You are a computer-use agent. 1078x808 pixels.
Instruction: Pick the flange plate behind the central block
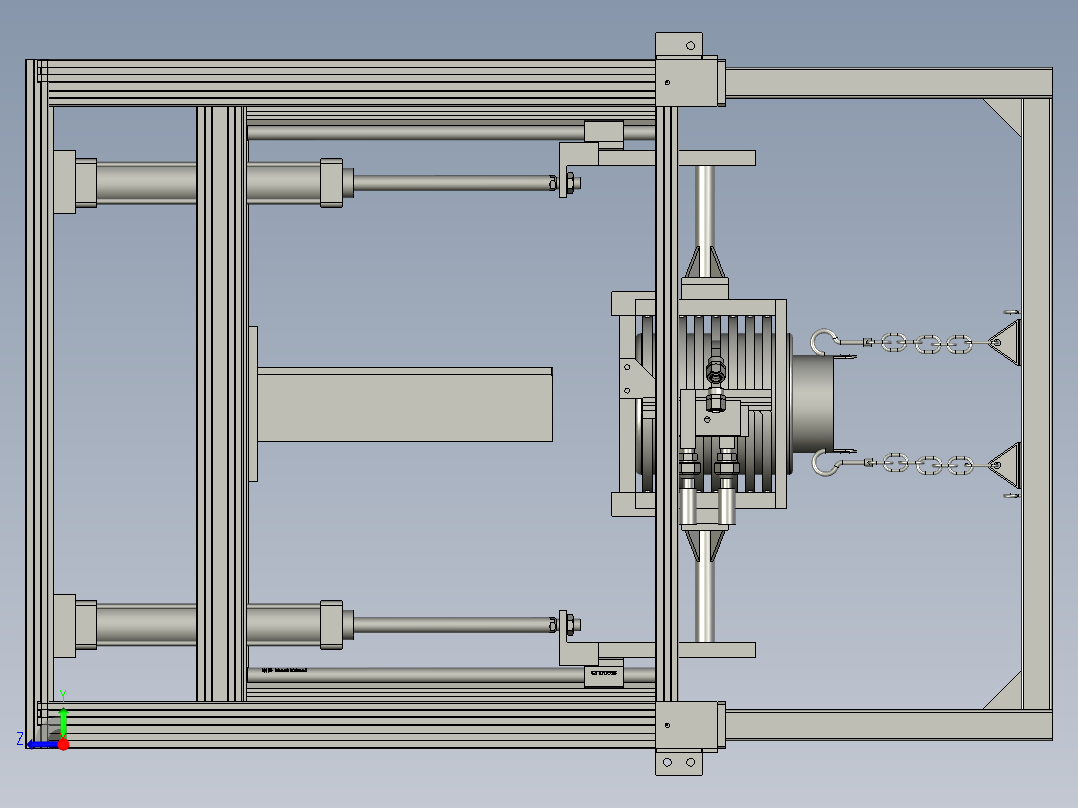tap(253, 404)
